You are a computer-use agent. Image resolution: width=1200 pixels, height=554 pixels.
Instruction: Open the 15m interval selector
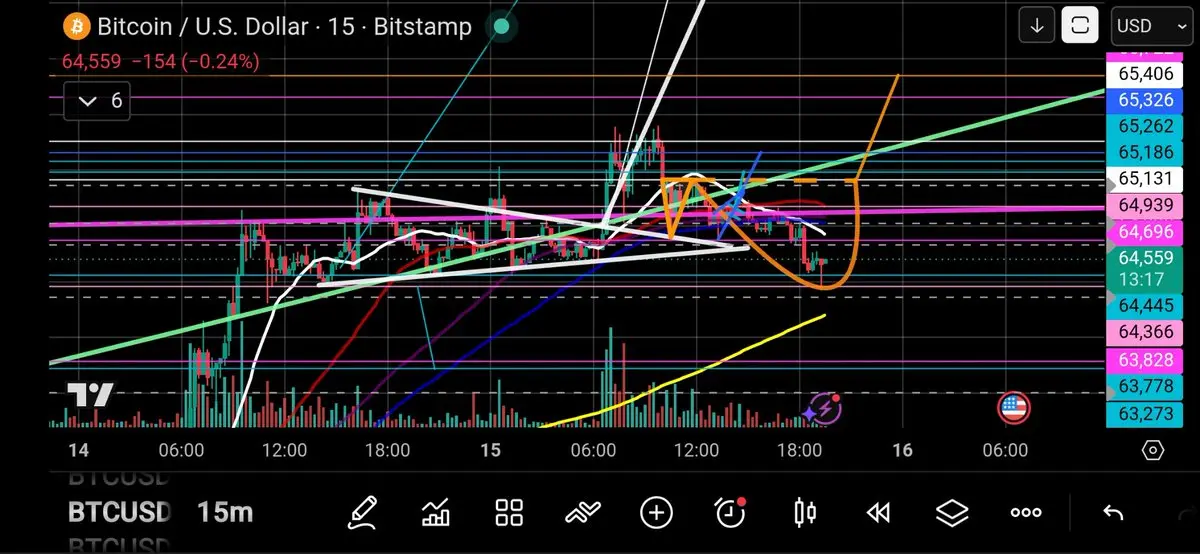coord(225,513)
